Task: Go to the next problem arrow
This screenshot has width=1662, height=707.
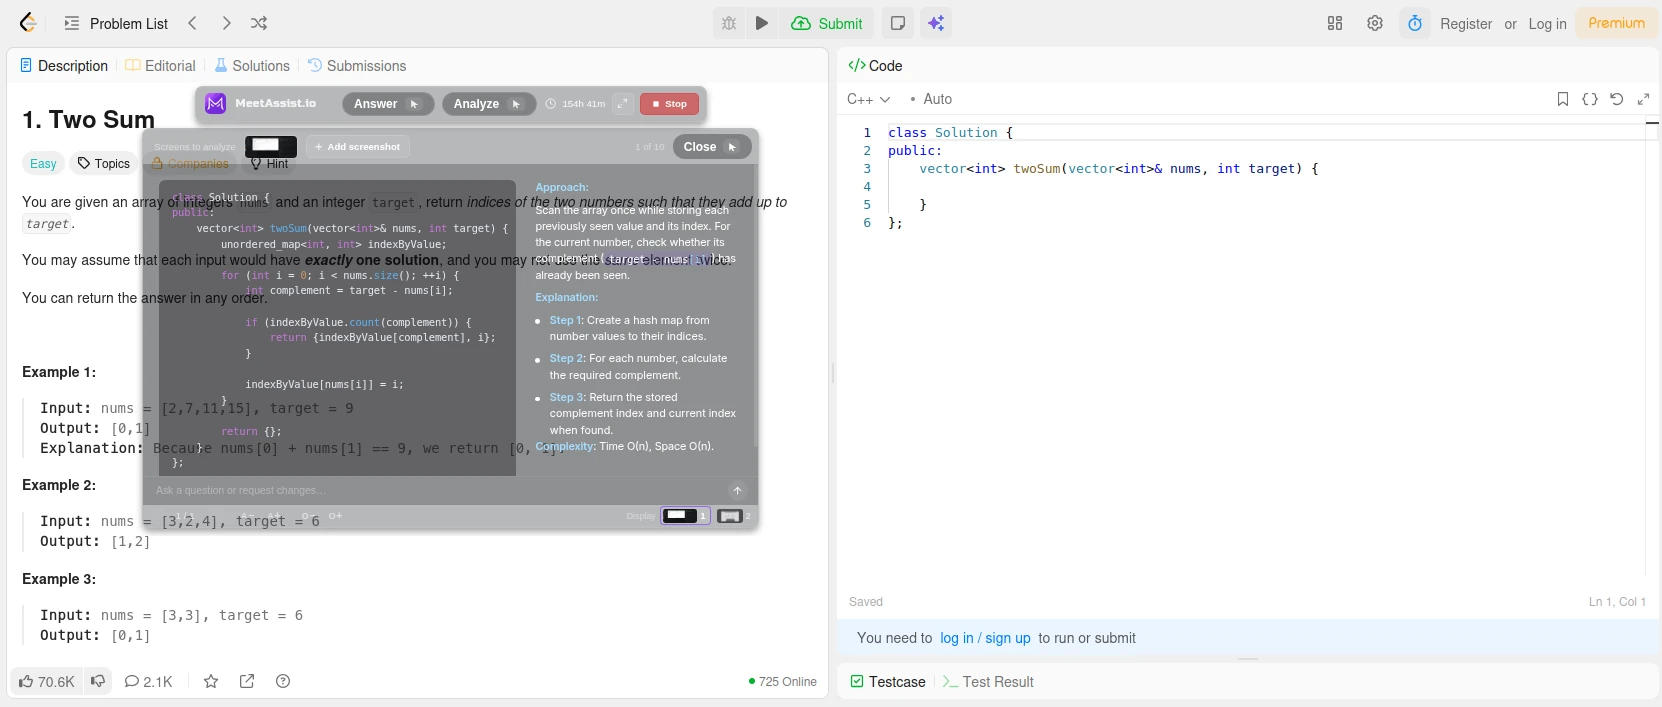Action: click(x=227, y=23)
